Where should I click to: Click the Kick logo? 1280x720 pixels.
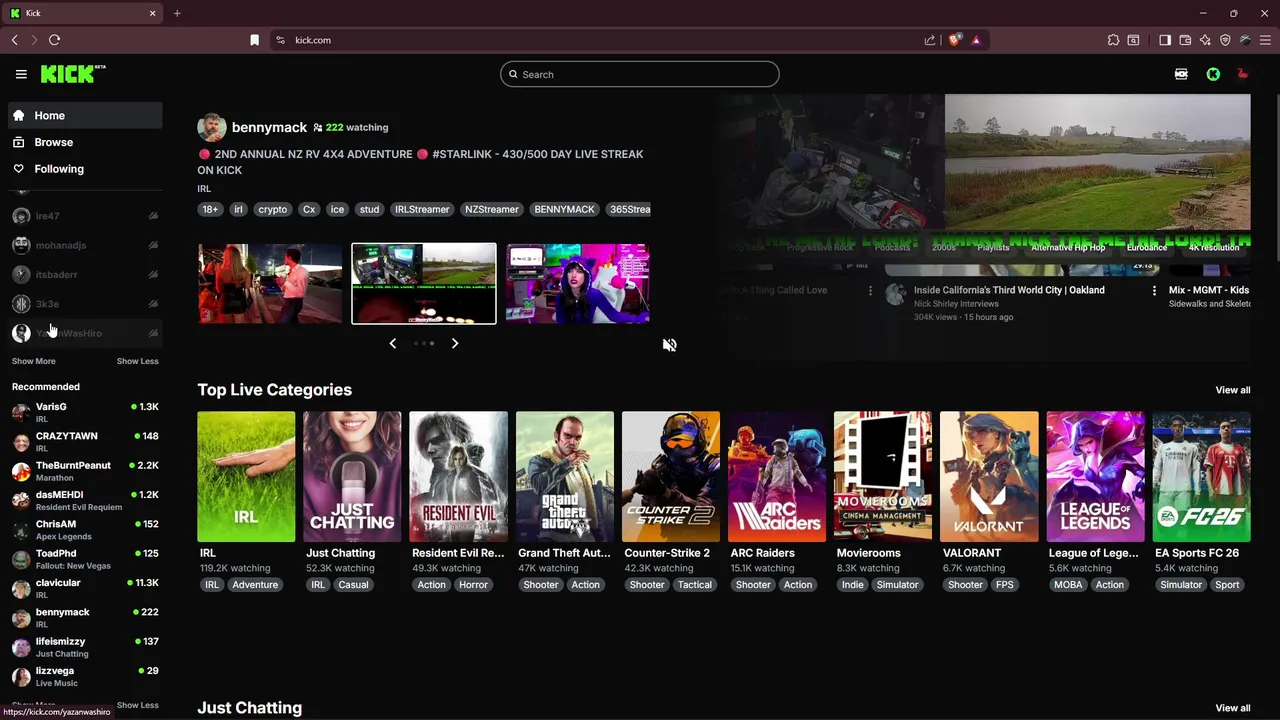click(x=73, y=74)
